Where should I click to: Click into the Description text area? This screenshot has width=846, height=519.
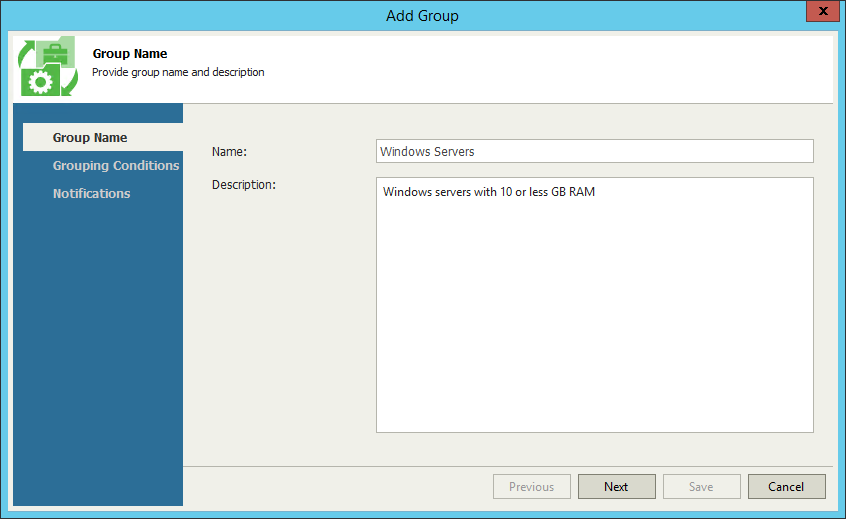pos(595,305)
